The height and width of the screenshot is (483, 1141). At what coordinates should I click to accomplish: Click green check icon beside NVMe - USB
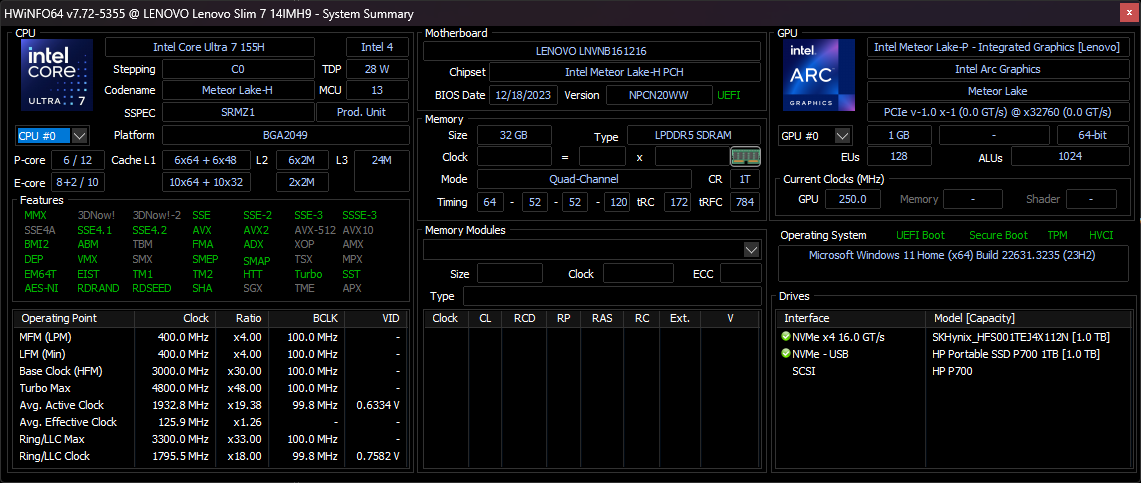(786, 354)
